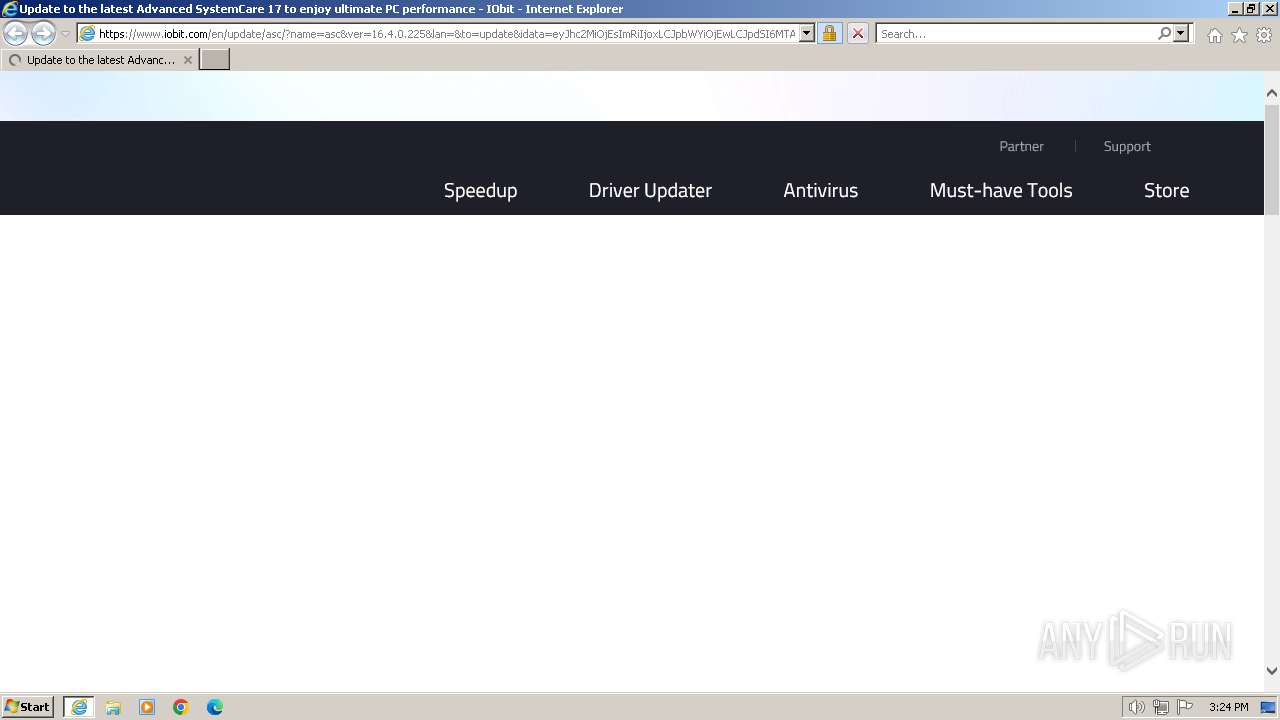1280x720 pixels.
Task: Open the Speedup menu
Action: [x=480, y=190]
